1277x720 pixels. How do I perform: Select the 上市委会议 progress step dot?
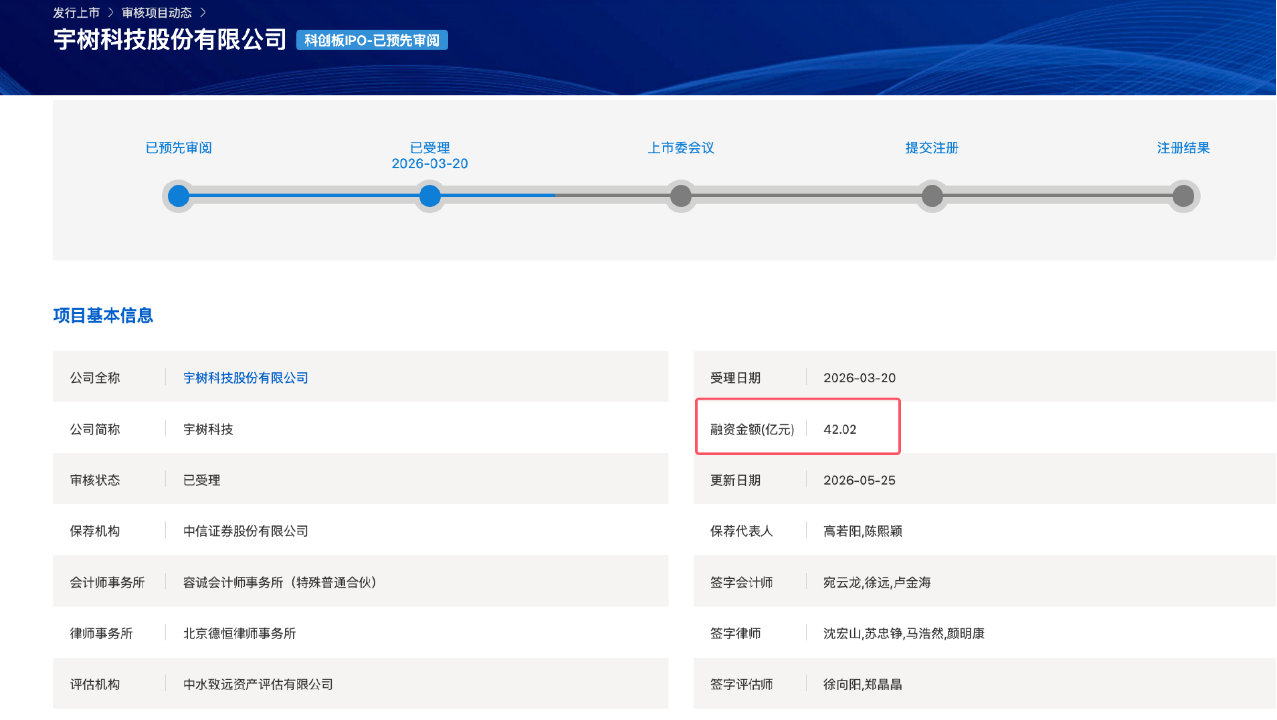pyautogui.click(x=681, y=196)
